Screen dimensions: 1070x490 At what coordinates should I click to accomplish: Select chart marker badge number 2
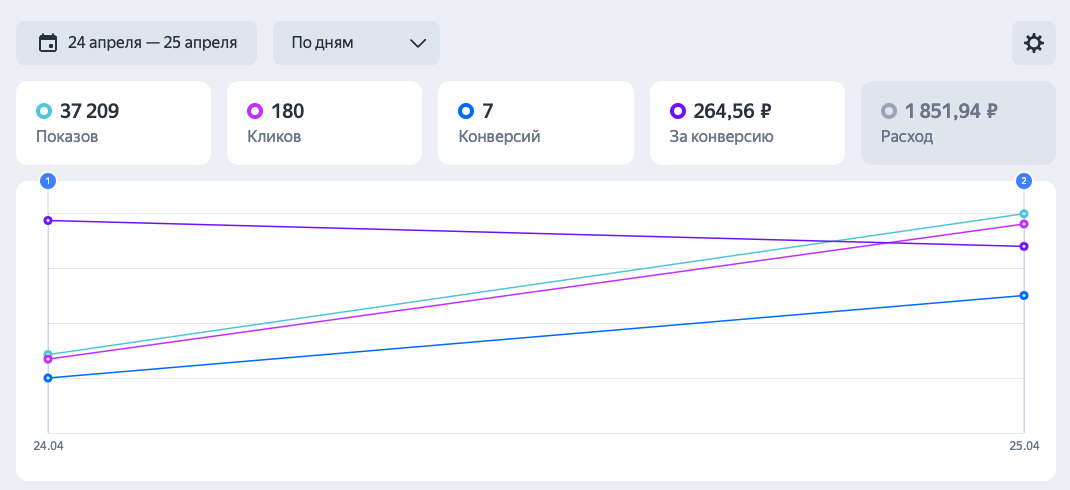tap(1024, 181)
